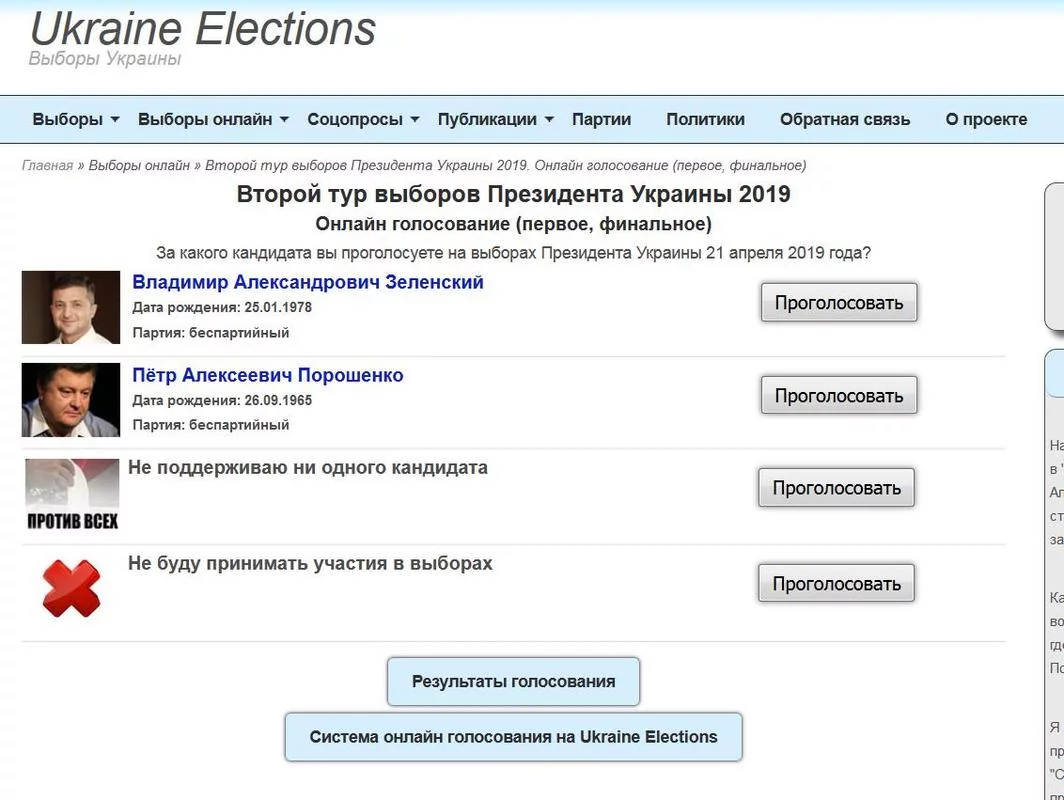Open the Публикации dropdown menu
Image resolution: width=1064 pixels, height=800 pixels.
tap(495, 120)
